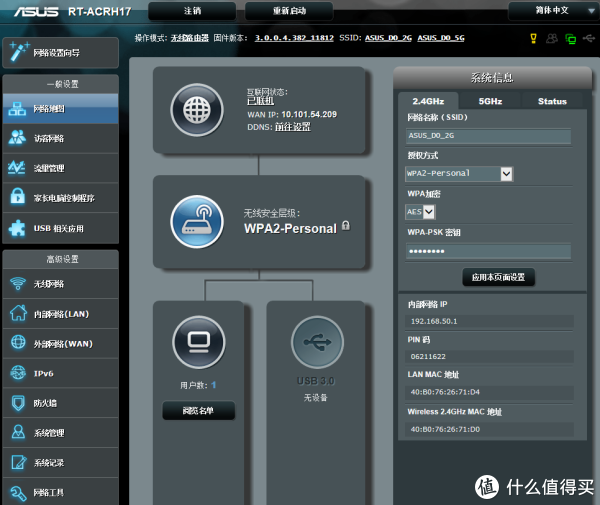Viewport: 600px width, 505px height.
Task: Open Traffic Manager (流量管理) icon
Action: [x=17, y=168]
